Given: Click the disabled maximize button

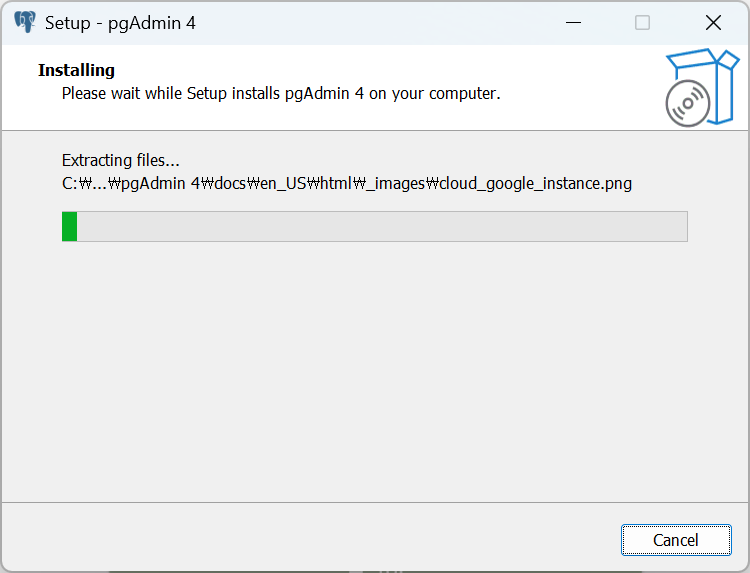Looking at the screenshot, I should coord(642,22).
